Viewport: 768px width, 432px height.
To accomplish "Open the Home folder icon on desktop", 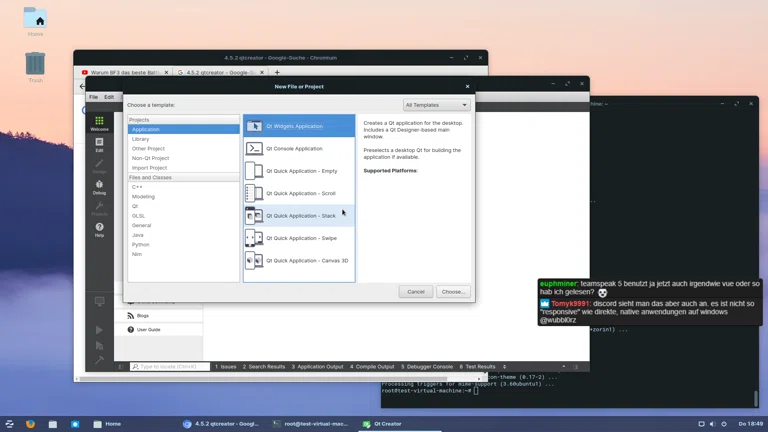I will click(35, 18).
